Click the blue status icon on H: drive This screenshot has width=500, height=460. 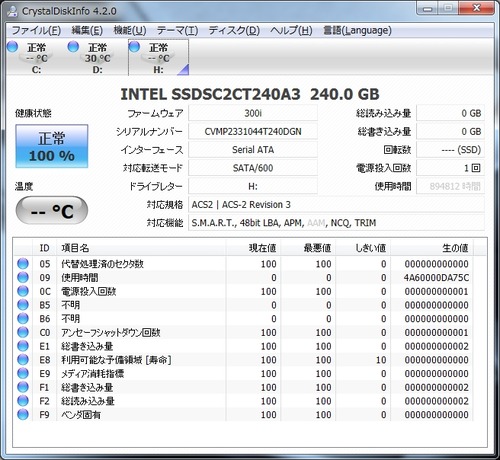point(134,47)
